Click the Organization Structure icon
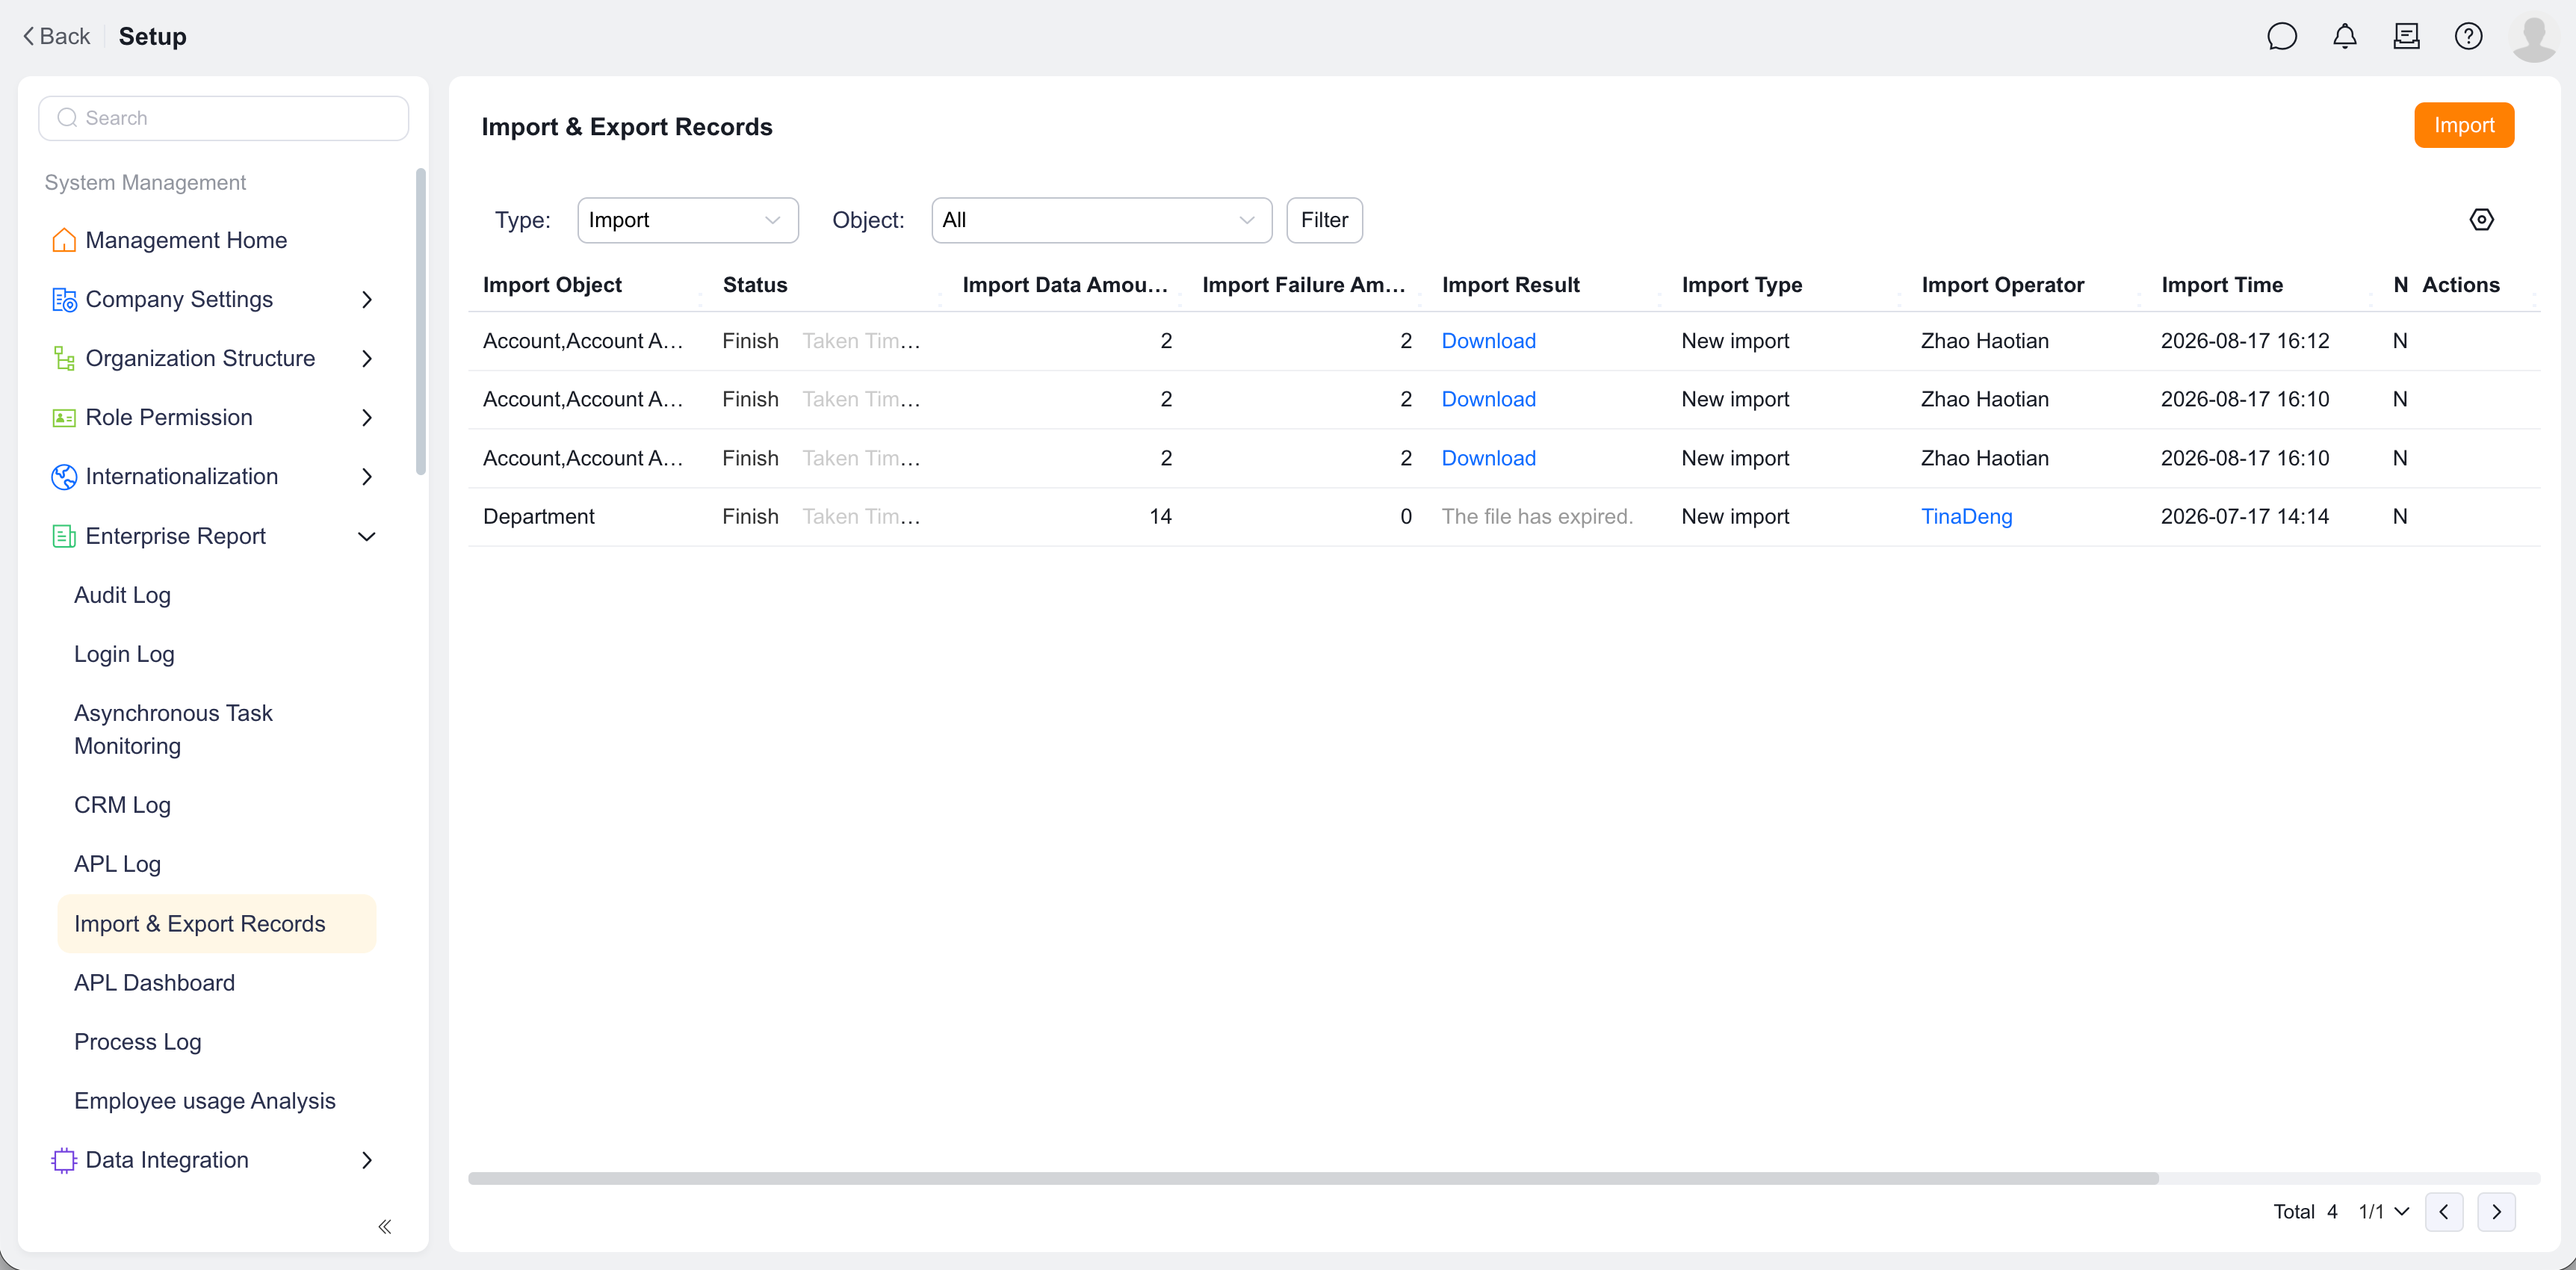2576x1270 pixels. [64, 358]
